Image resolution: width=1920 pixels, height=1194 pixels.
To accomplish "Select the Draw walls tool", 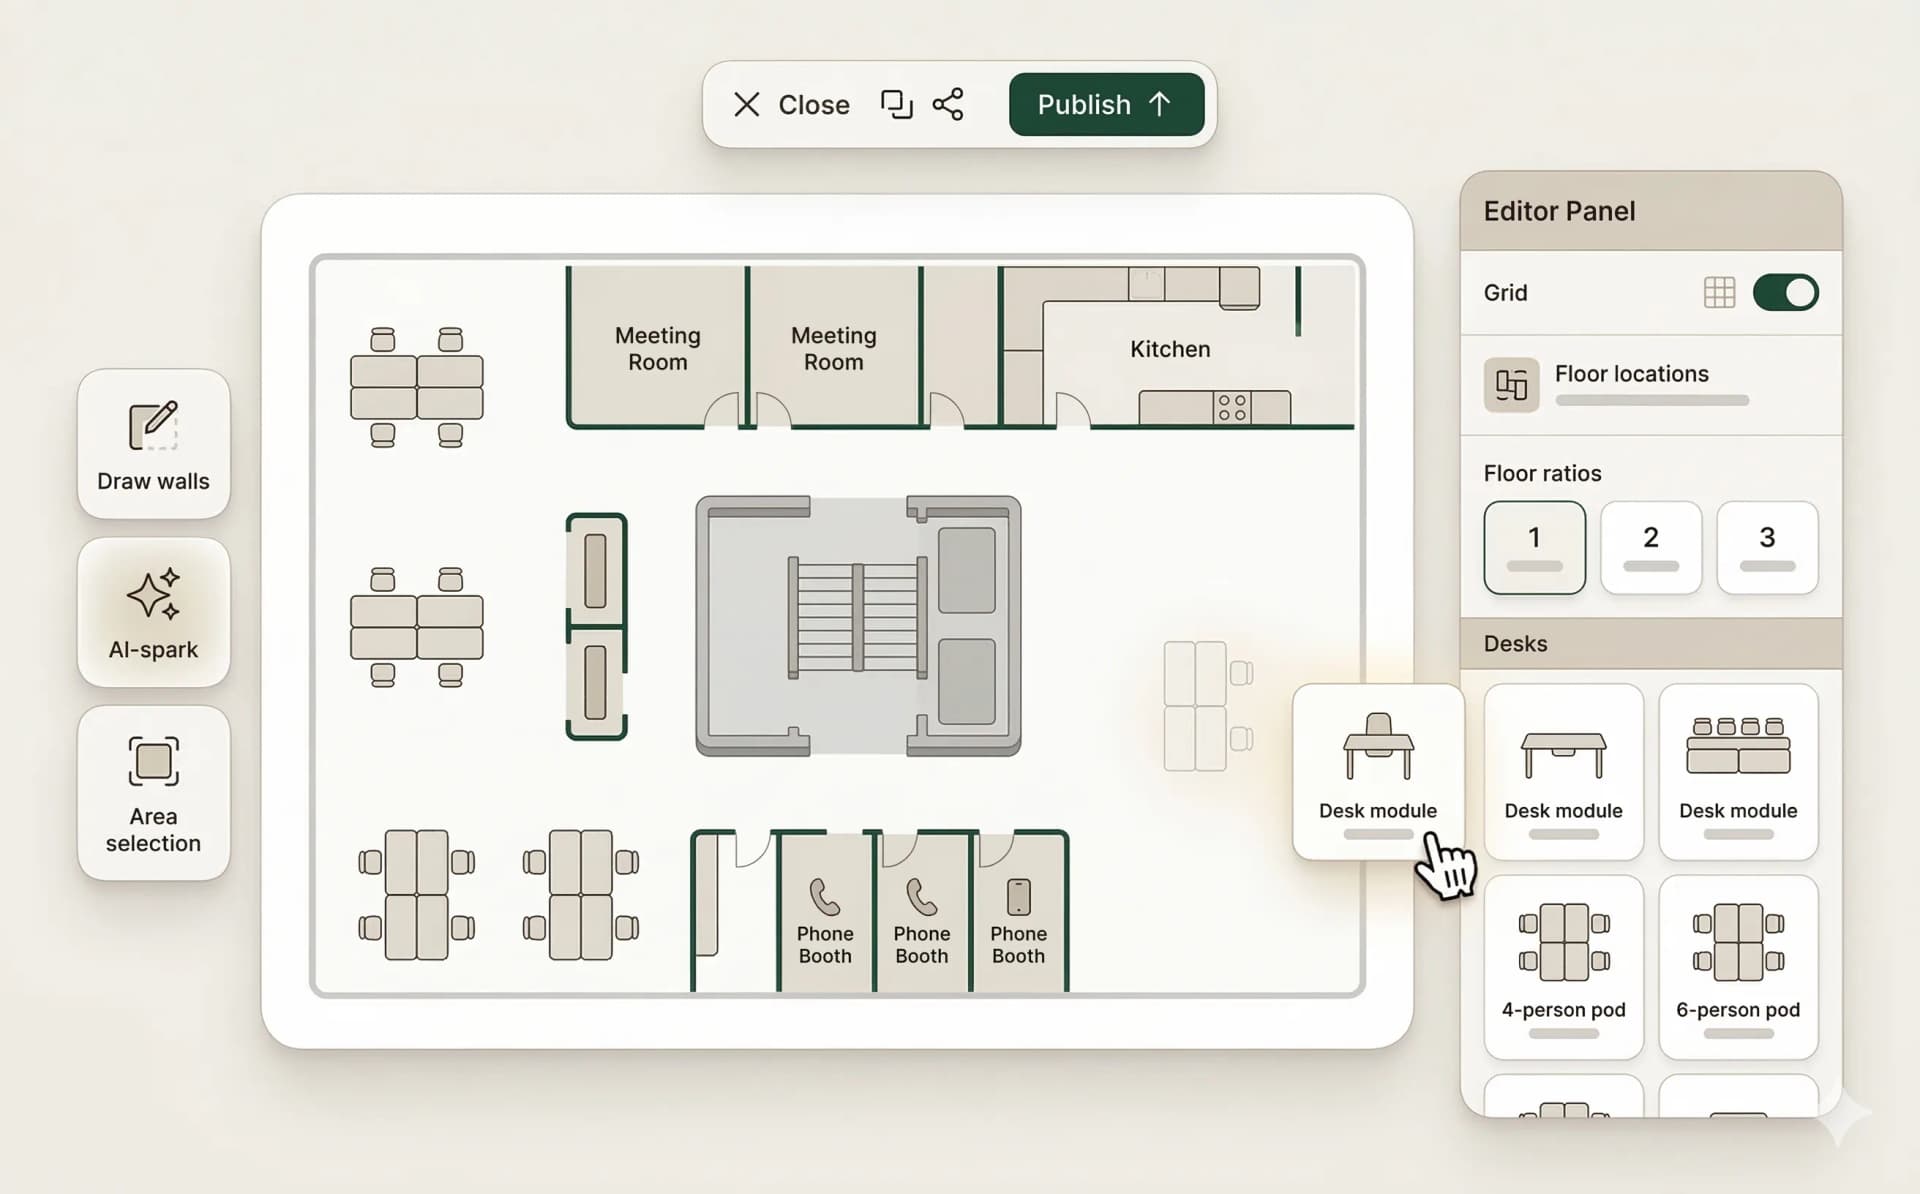I will click(153, 444).
